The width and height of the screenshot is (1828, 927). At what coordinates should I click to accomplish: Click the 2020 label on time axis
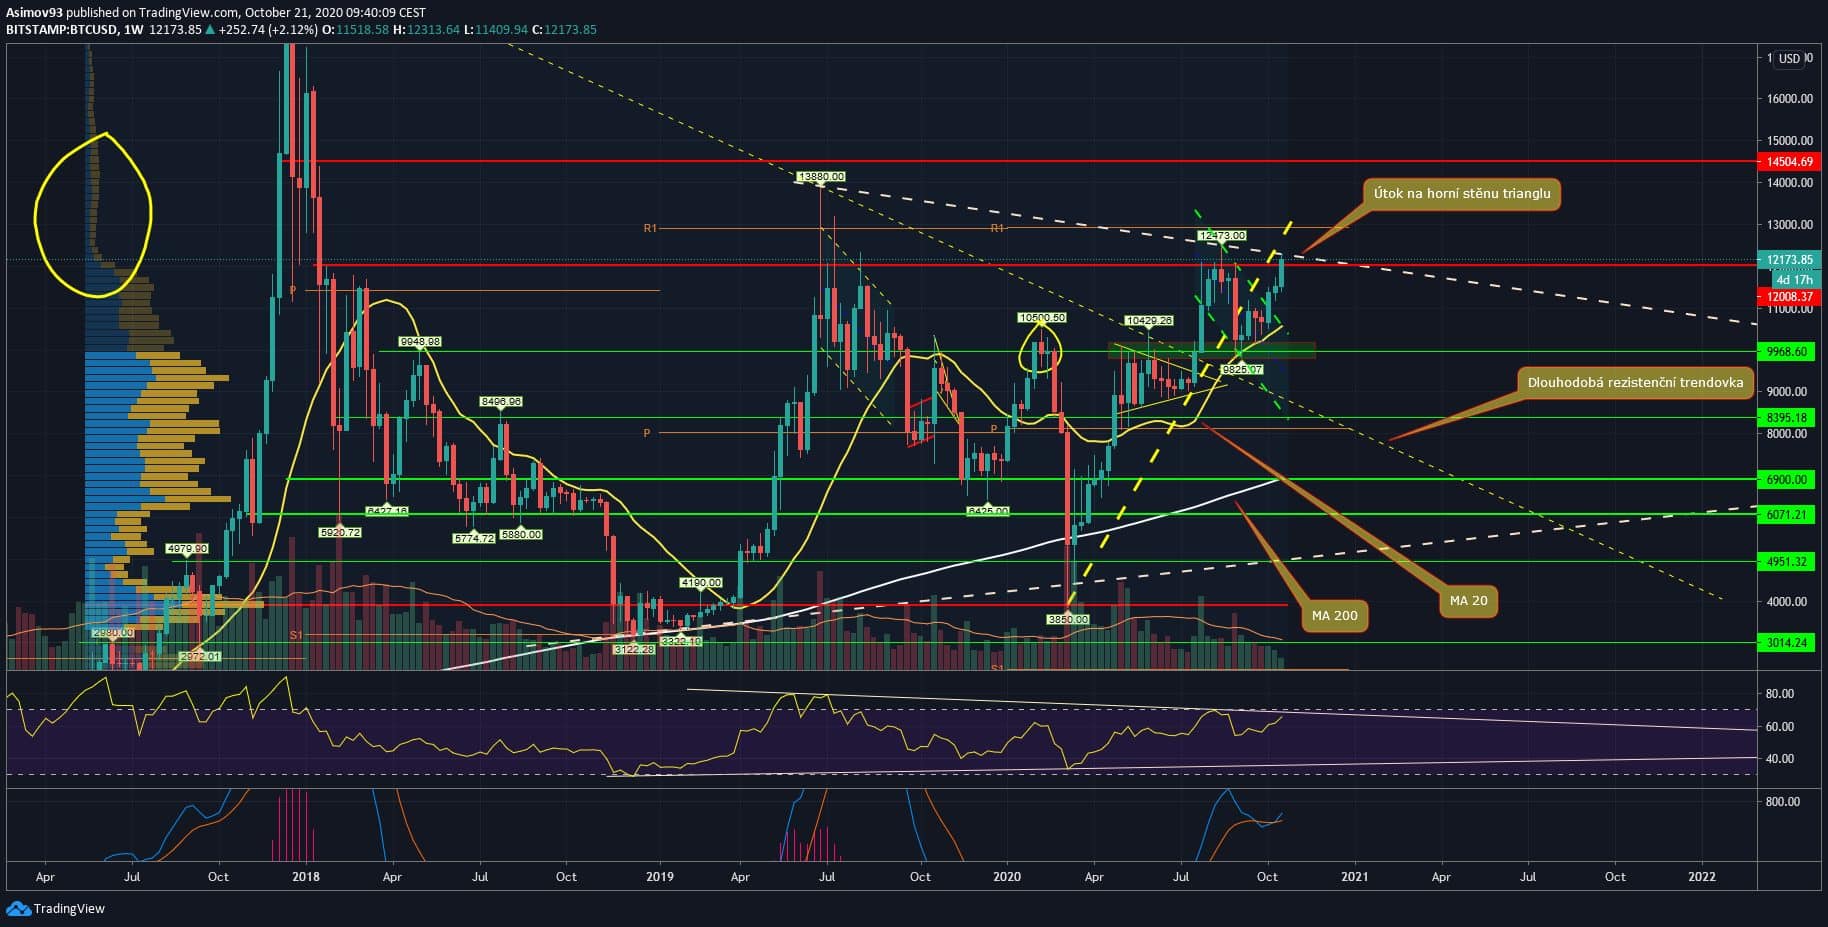click(x=1006, y=876)
